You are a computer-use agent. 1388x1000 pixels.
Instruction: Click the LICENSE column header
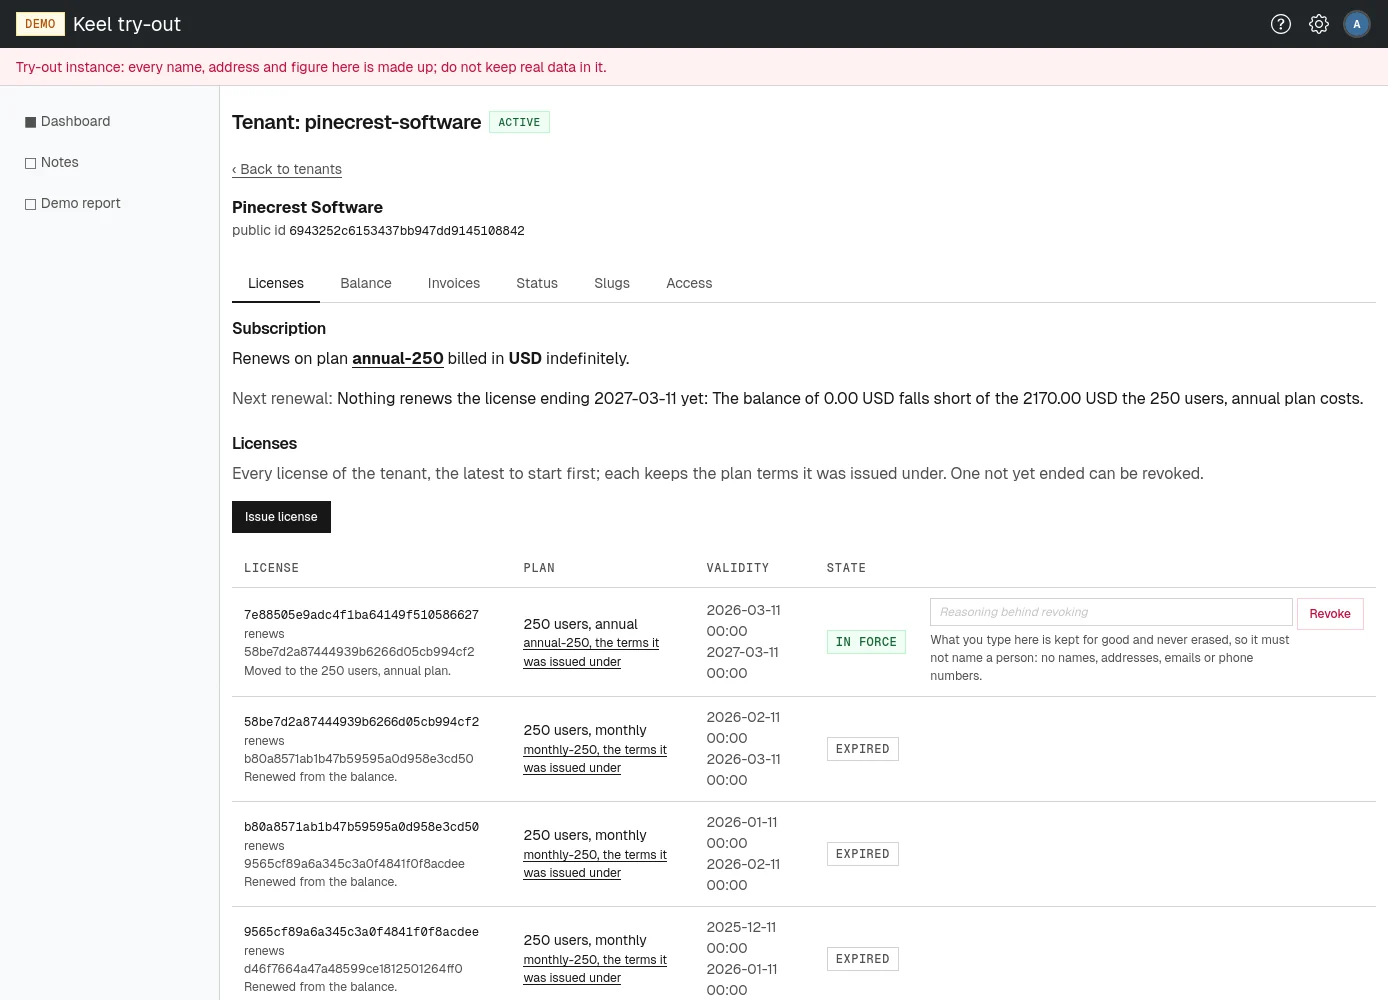tap(271, 568)
